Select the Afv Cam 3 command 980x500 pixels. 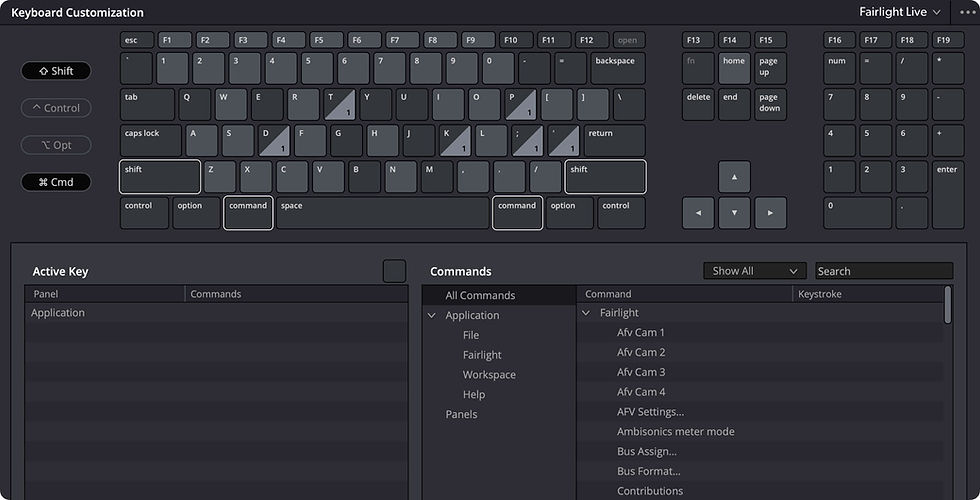point(641,372)
